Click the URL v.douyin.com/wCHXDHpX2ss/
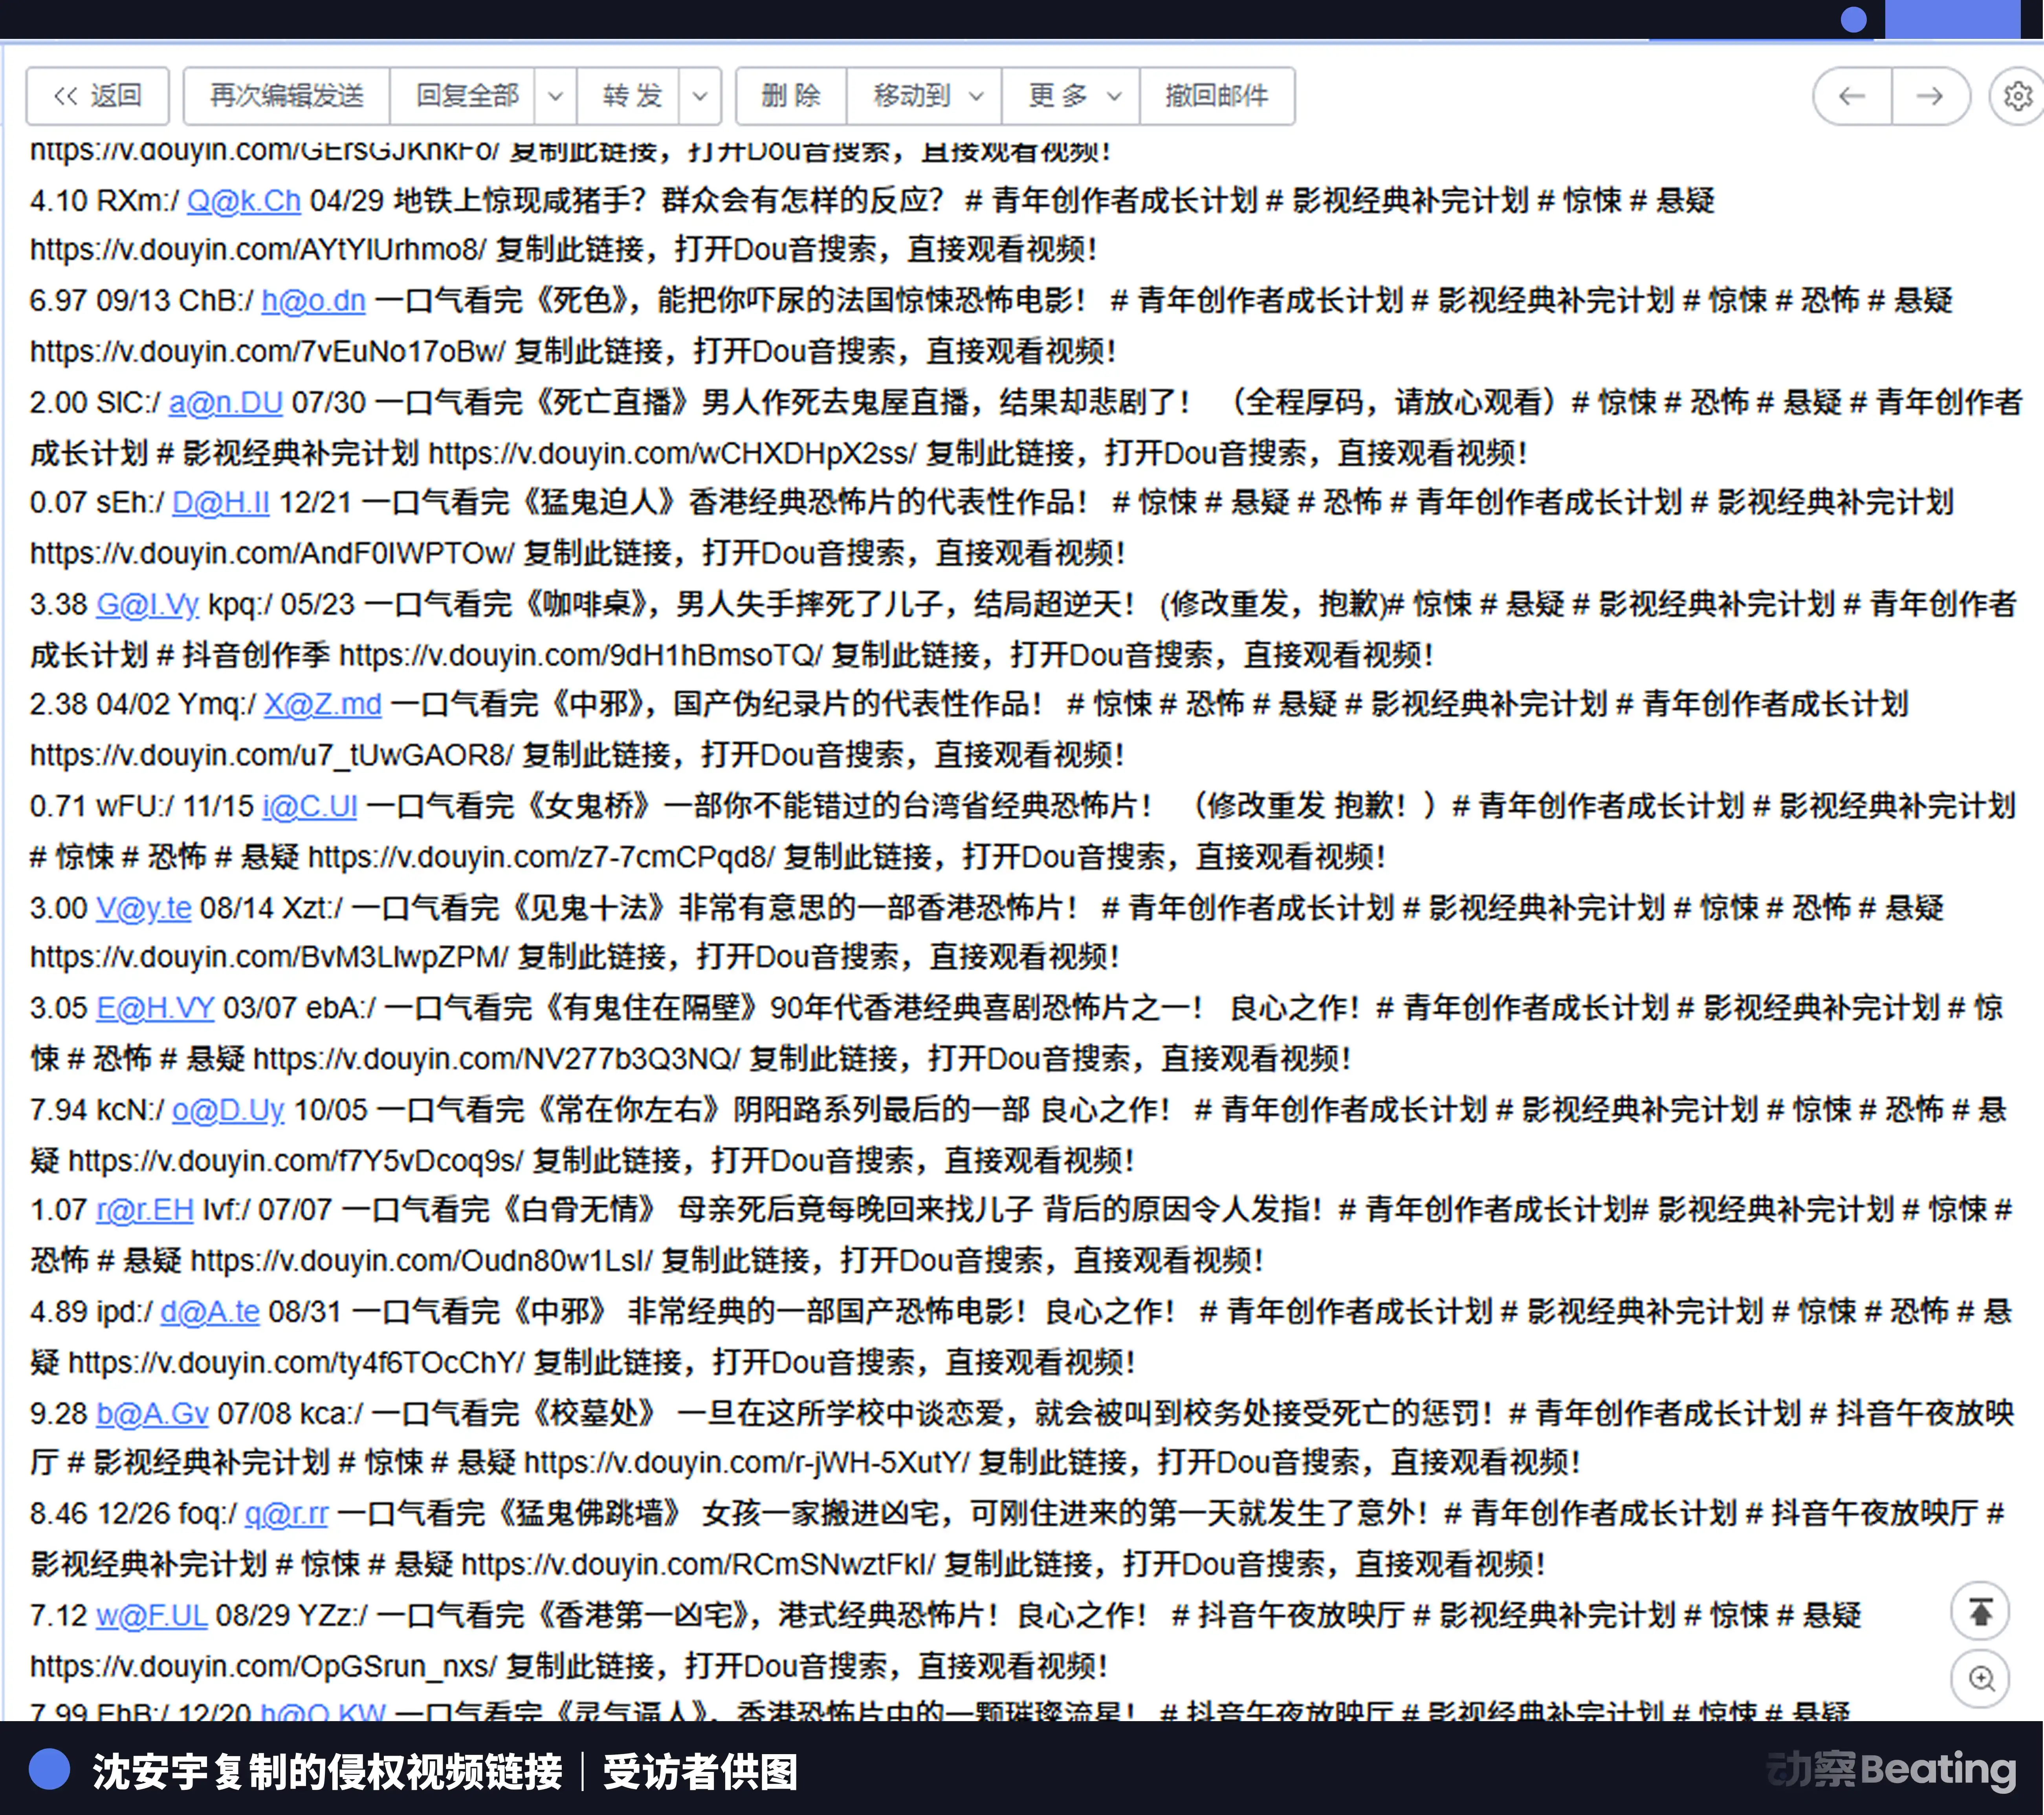Image resolution: width=2044 pixels, height=1815 pixels. pos(673,454)
